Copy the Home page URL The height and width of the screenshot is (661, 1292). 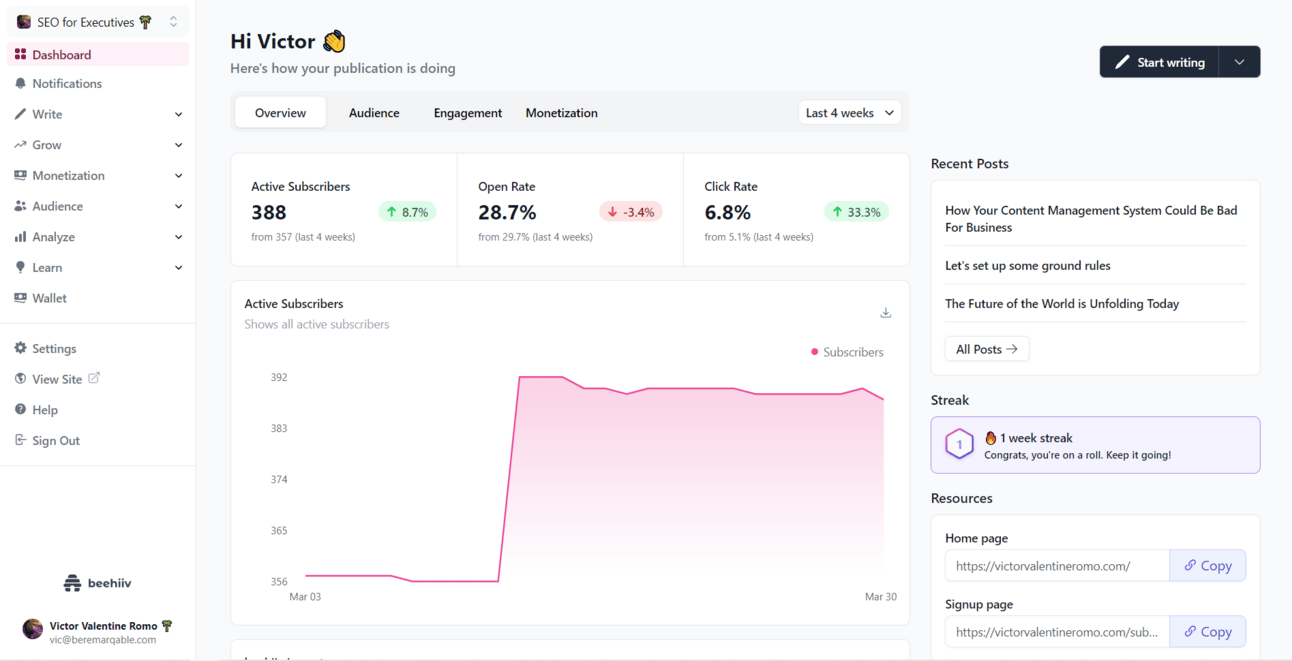coord(1207,566)
